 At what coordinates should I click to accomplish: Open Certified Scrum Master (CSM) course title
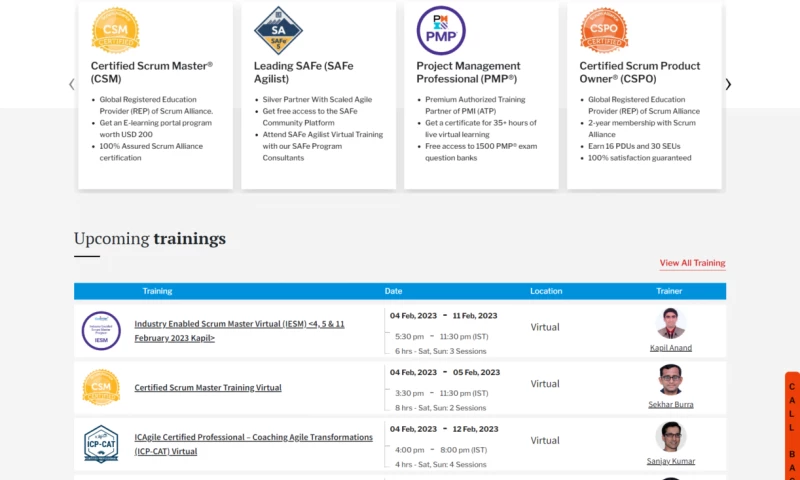coord(152,72)
